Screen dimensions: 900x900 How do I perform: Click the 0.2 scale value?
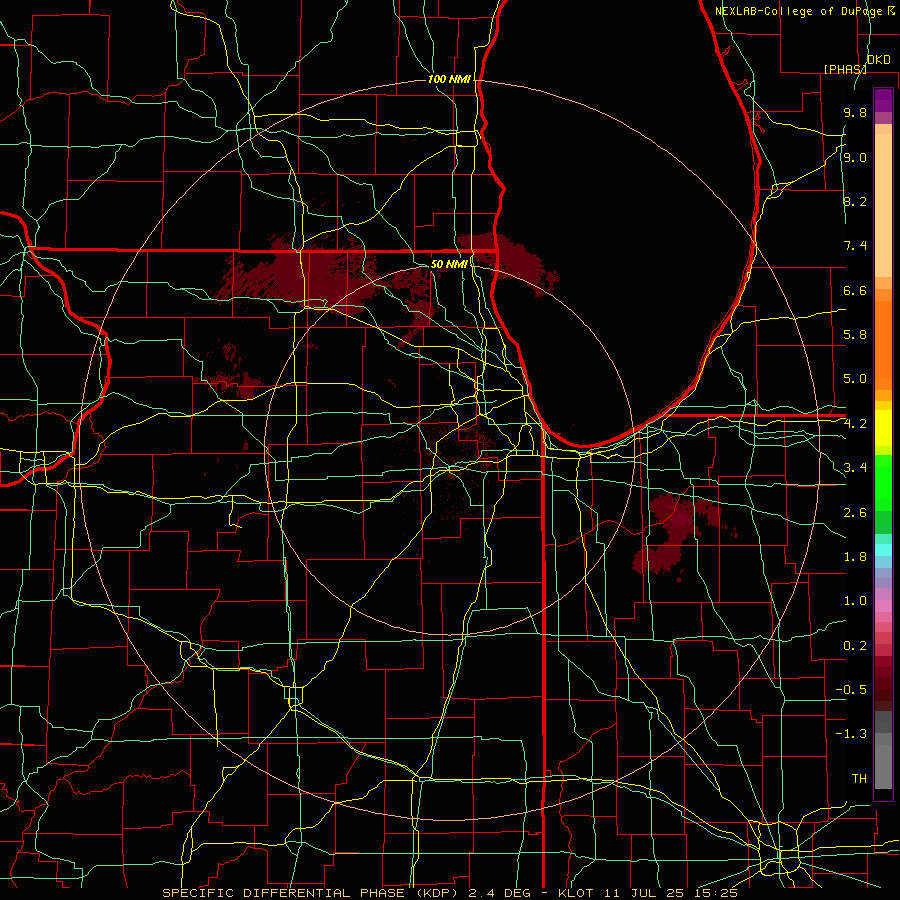pyautogui.click(x=855, y=646)
